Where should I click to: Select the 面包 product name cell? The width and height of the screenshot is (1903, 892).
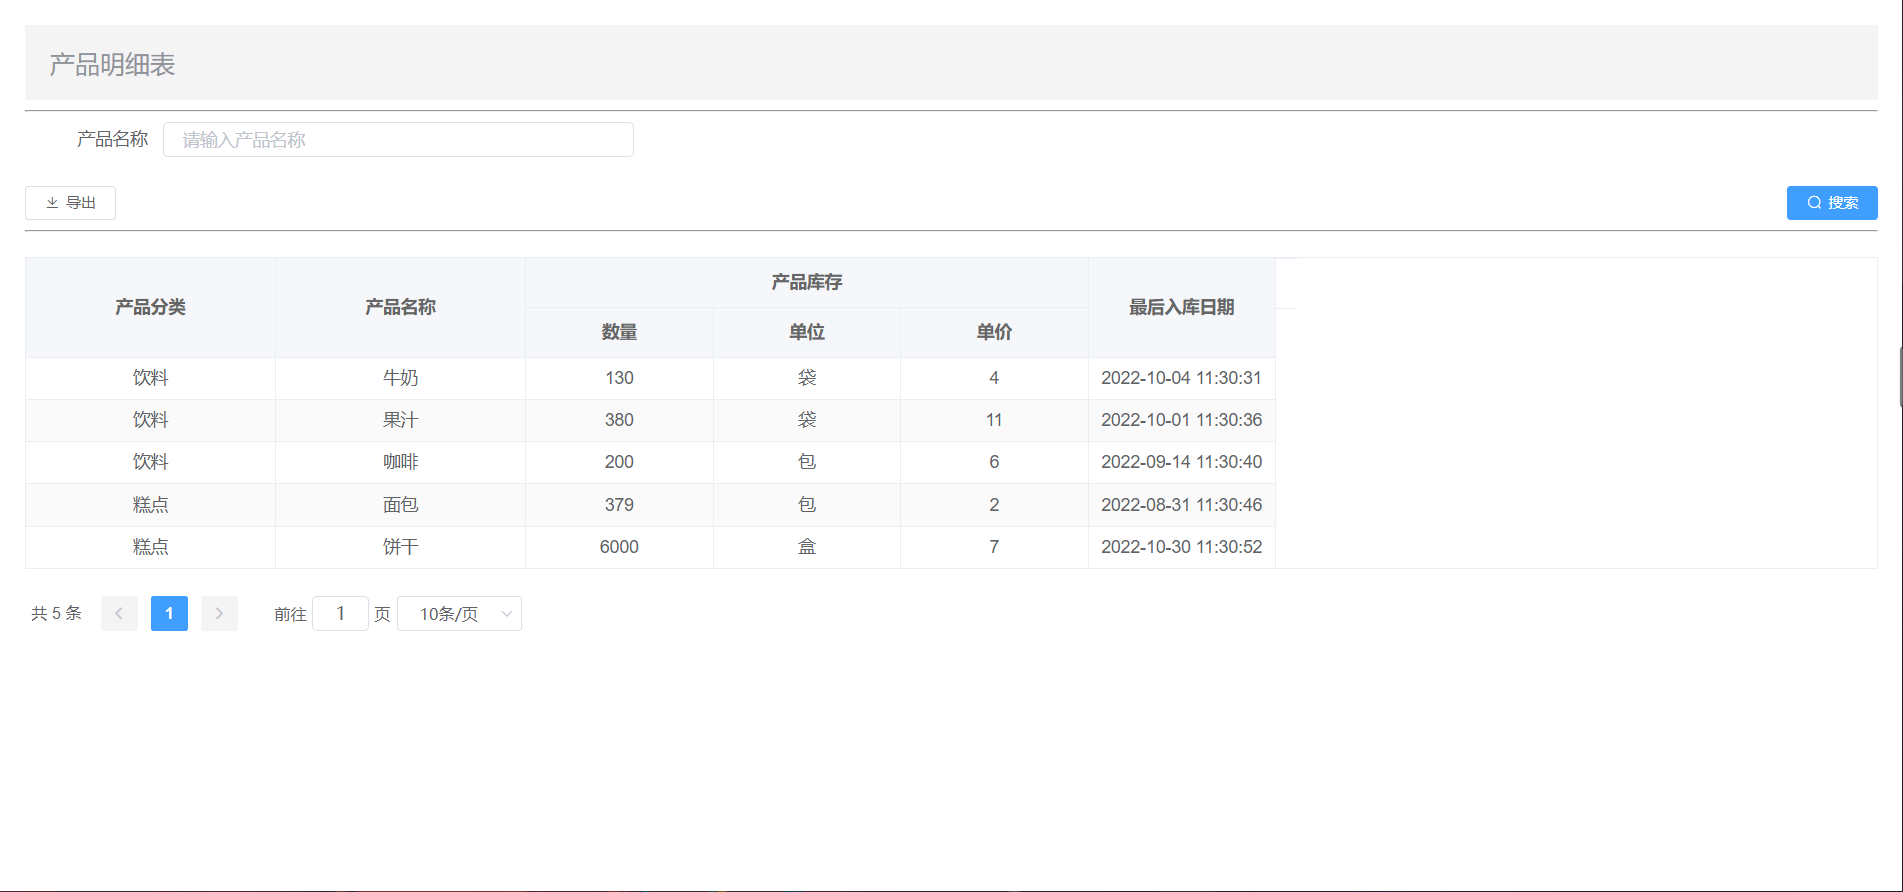click(400, 505)
